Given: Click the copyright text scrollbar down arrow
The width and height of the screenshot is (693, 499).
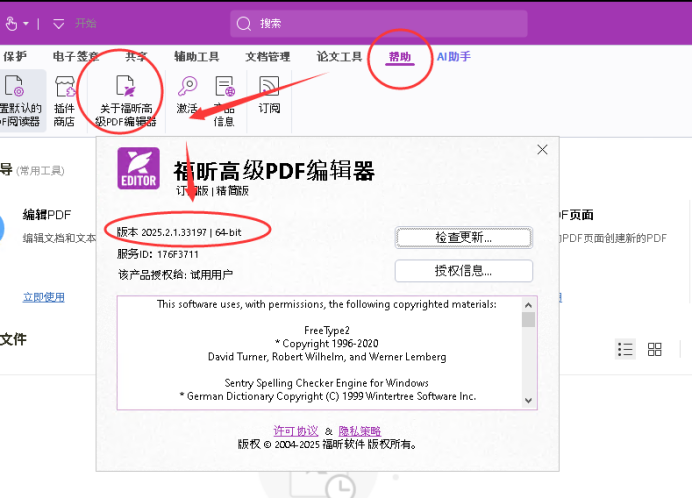Looking at the screenshot, I should click(528, 400).
